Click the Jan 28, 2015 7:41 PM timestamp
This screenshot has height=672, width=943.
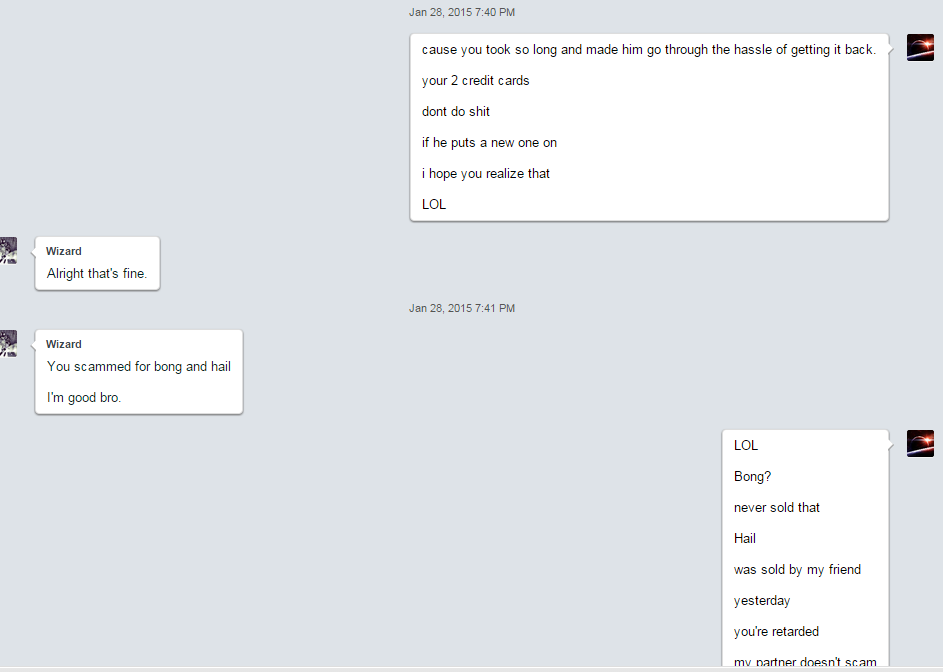click(x=462, y=308)
